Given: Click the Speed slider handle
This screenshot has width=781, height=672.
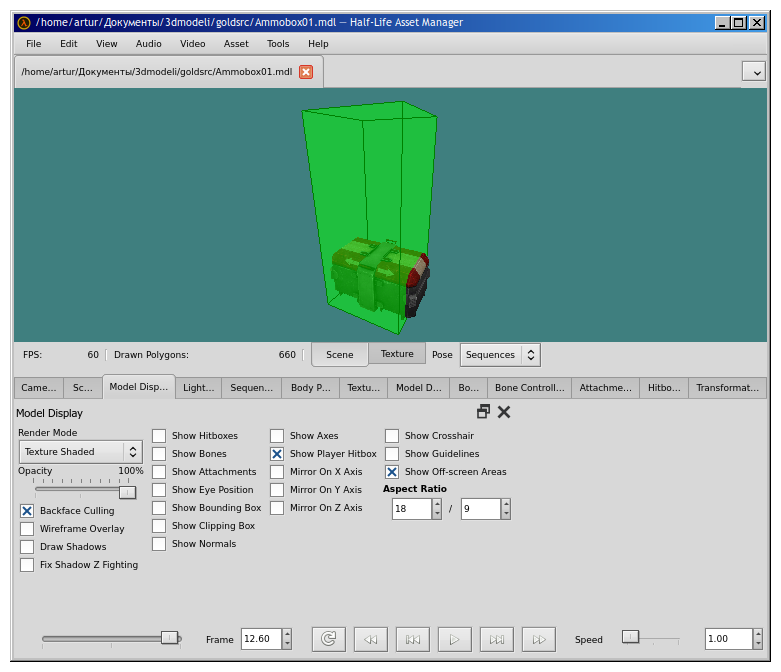Looking at the screenshot, I should coord(631,637).
